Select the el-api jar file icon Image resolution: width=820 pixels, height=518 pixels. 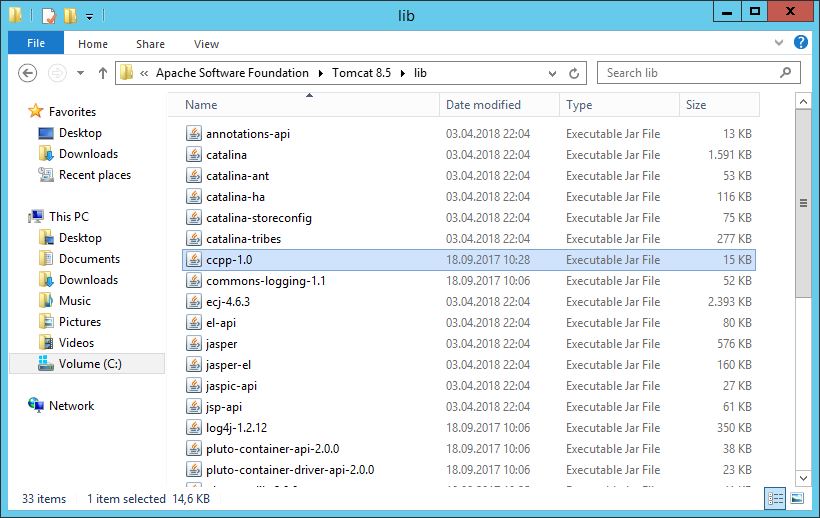193,323
